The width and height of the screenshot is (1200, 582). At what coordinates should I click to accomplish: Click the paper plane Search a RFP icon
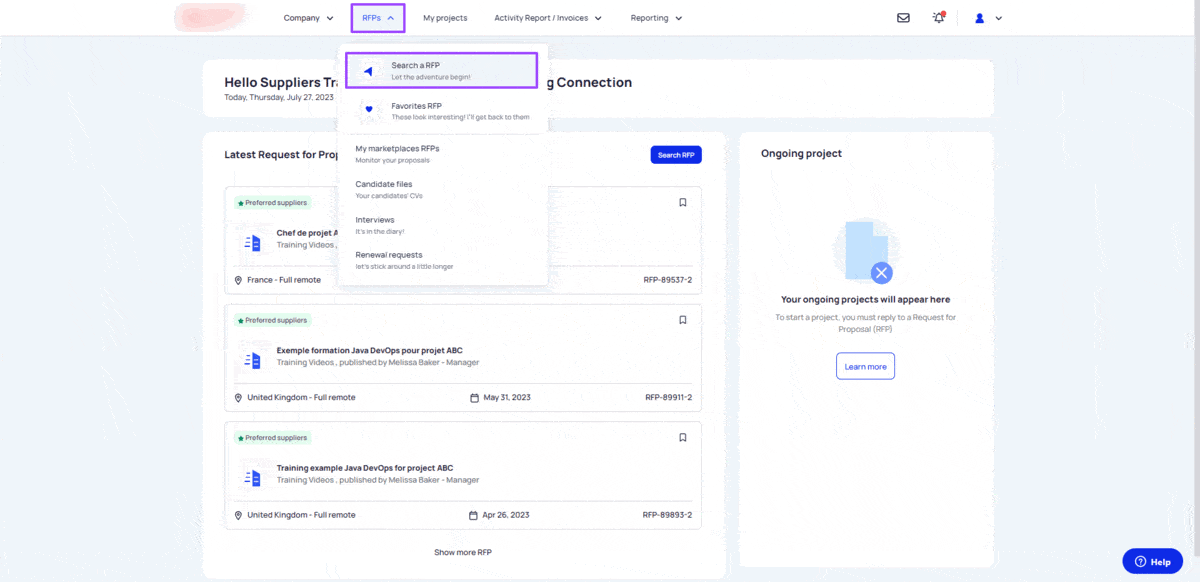pyautogui.click(x=369, y=71)
